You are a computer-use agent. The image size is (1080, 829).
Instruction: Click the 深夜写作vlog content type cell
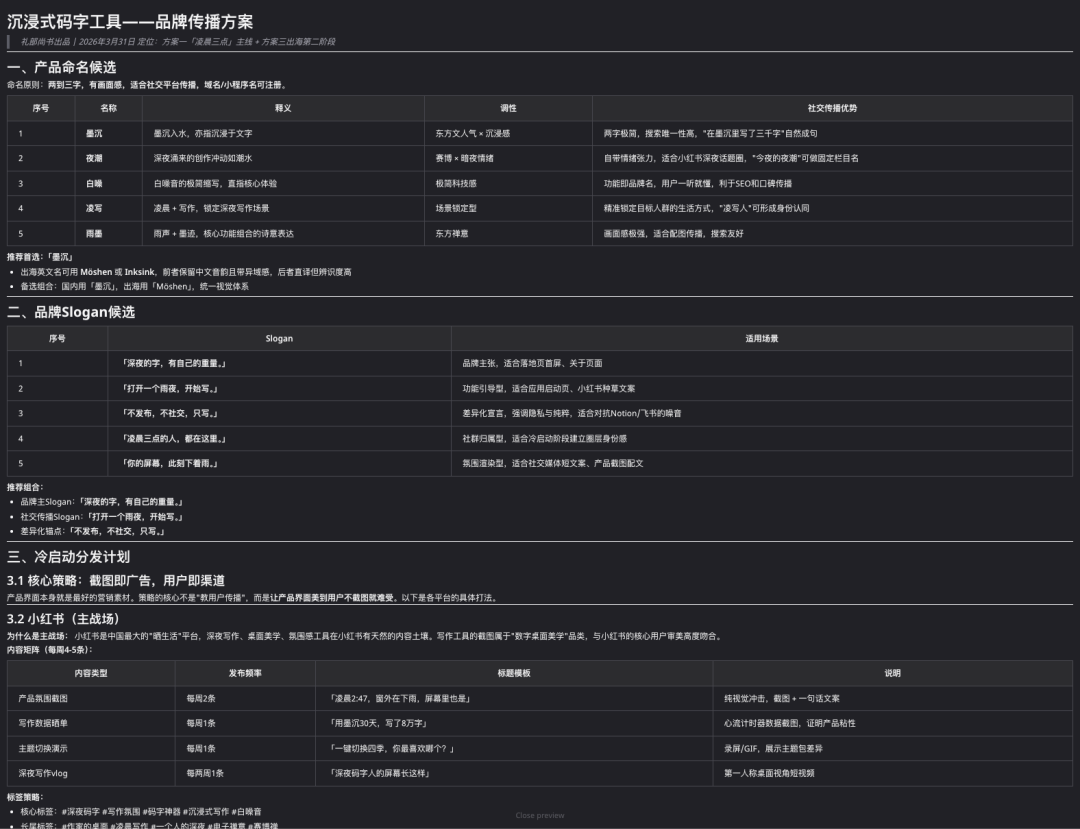click(44, 773)
